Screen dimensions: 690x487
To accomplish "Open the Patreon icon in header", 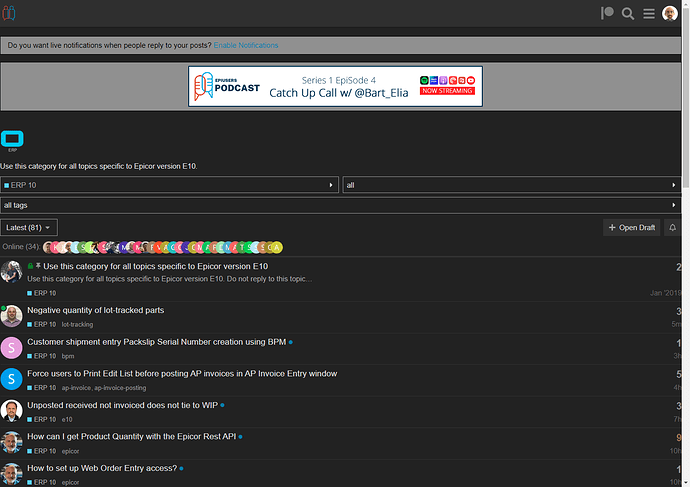I will (607, 13).
